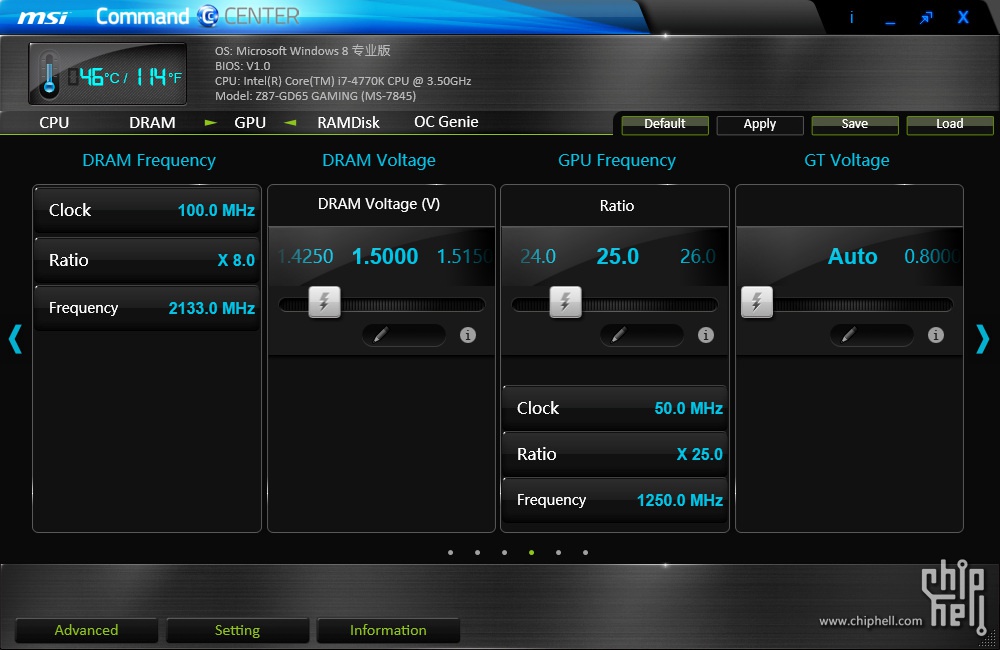The width and height of the screenshot is (1000, 650).
Task: Save the current settings profile
Action: click(x=855, y=124)
